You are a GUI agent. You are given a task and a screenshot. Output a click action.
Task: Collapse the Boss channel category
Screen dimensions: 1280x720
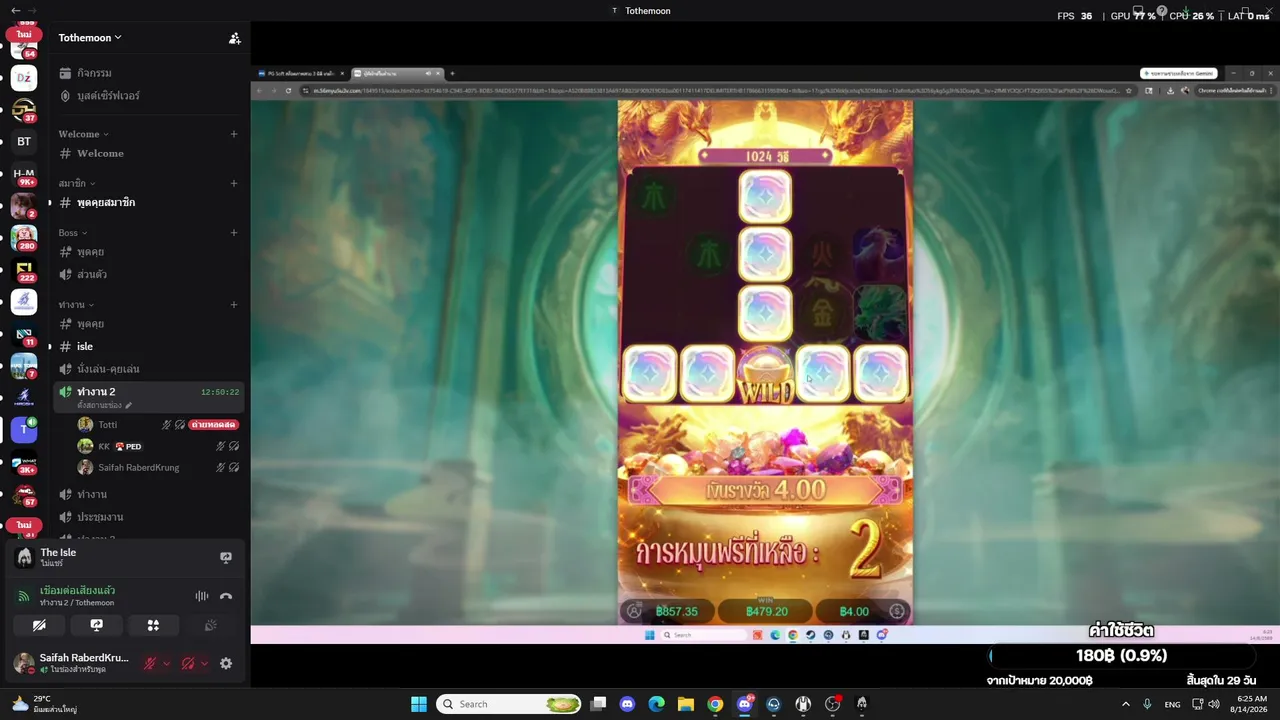(73, 233)
